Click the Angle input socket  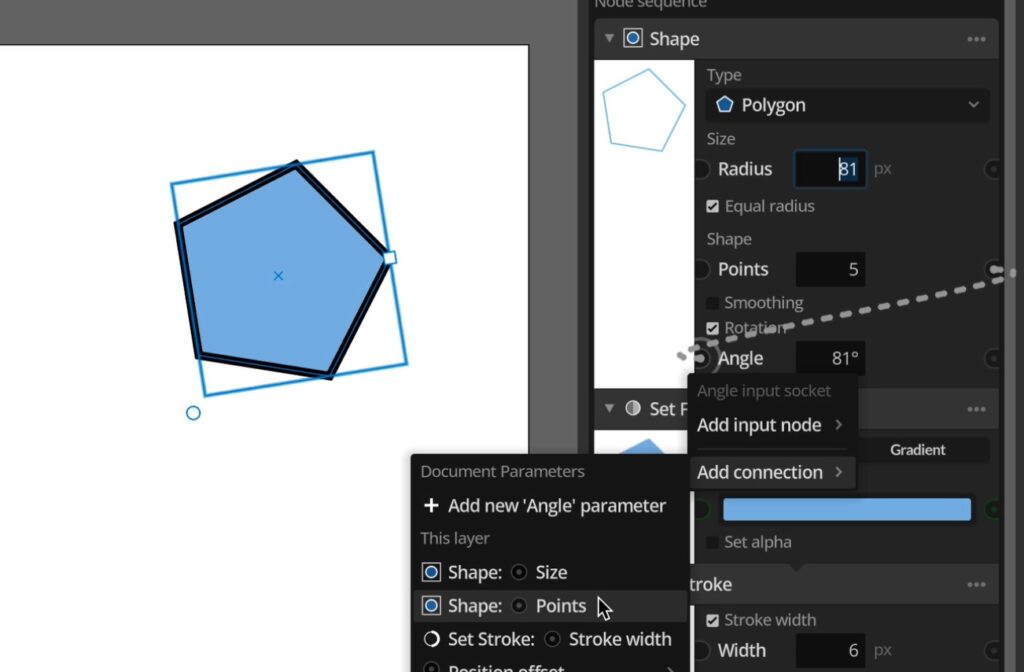(x=701, y=358)
